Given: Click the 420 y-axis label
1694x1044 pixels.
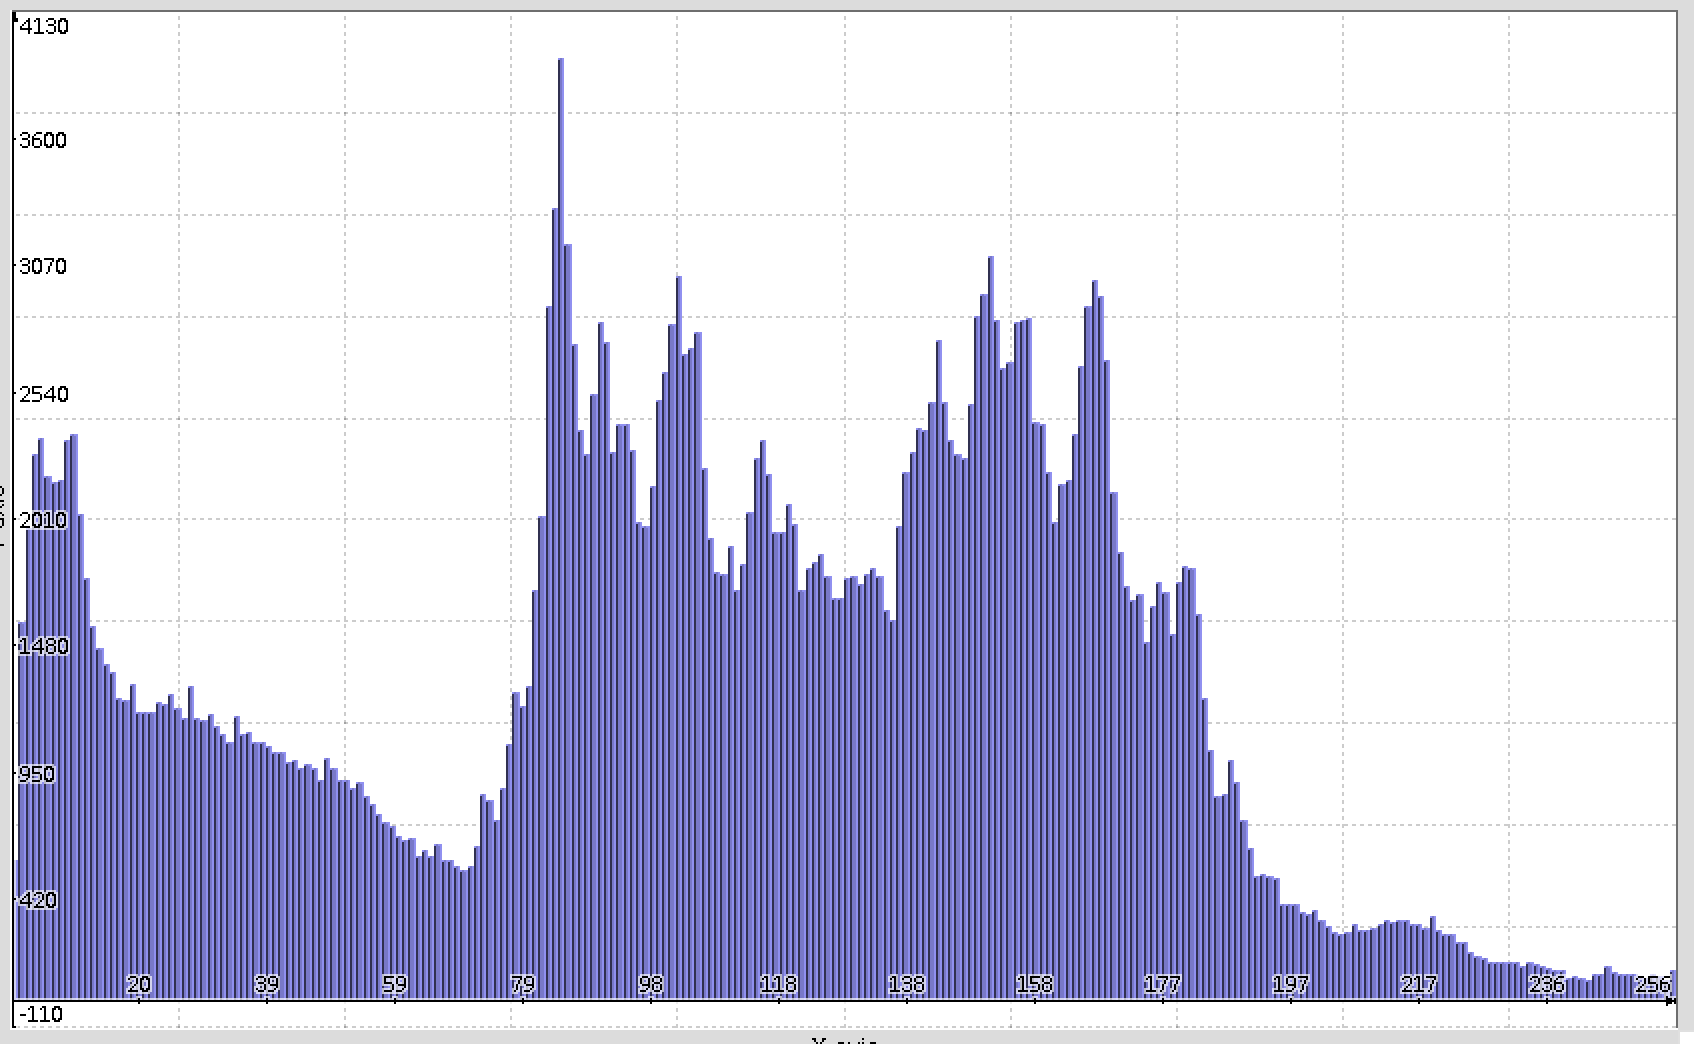Looking at the screenshot, I should coord(38,900).
